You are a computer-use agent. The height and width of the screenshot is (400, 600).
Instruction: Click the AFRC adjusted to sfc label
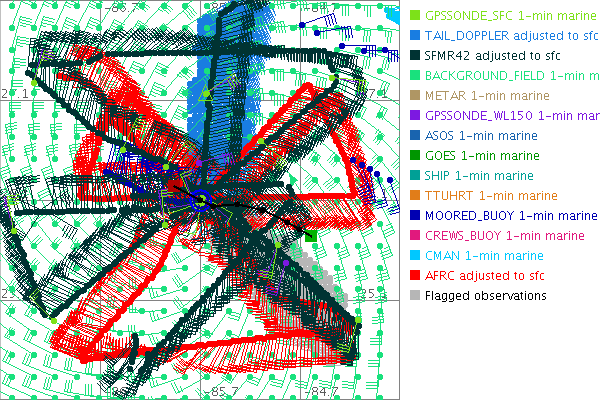pyautogui.click(x=484, y=276)
